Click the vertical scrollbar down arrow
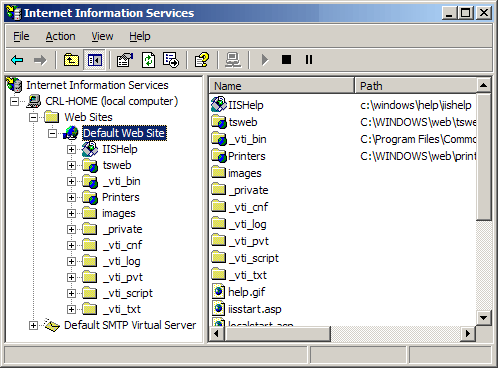Image resolution: width=498 pixels, height=368 pixels. click(484, 318)
